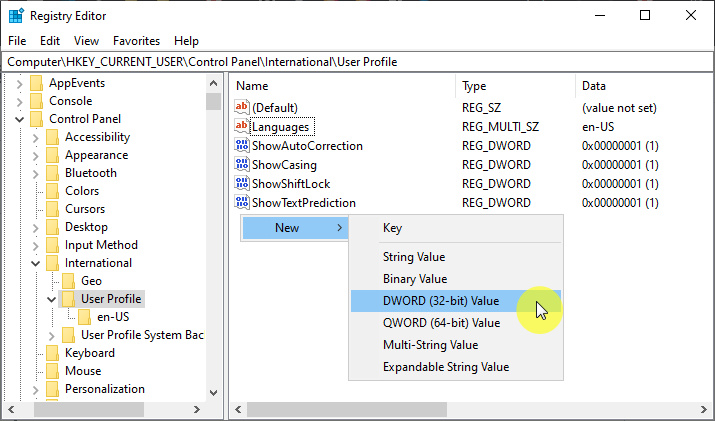The height and width of the screenshot is (421, 715).
Task: Choose DWORD (32-bit) Value from submenu
Action: (440, 301)
